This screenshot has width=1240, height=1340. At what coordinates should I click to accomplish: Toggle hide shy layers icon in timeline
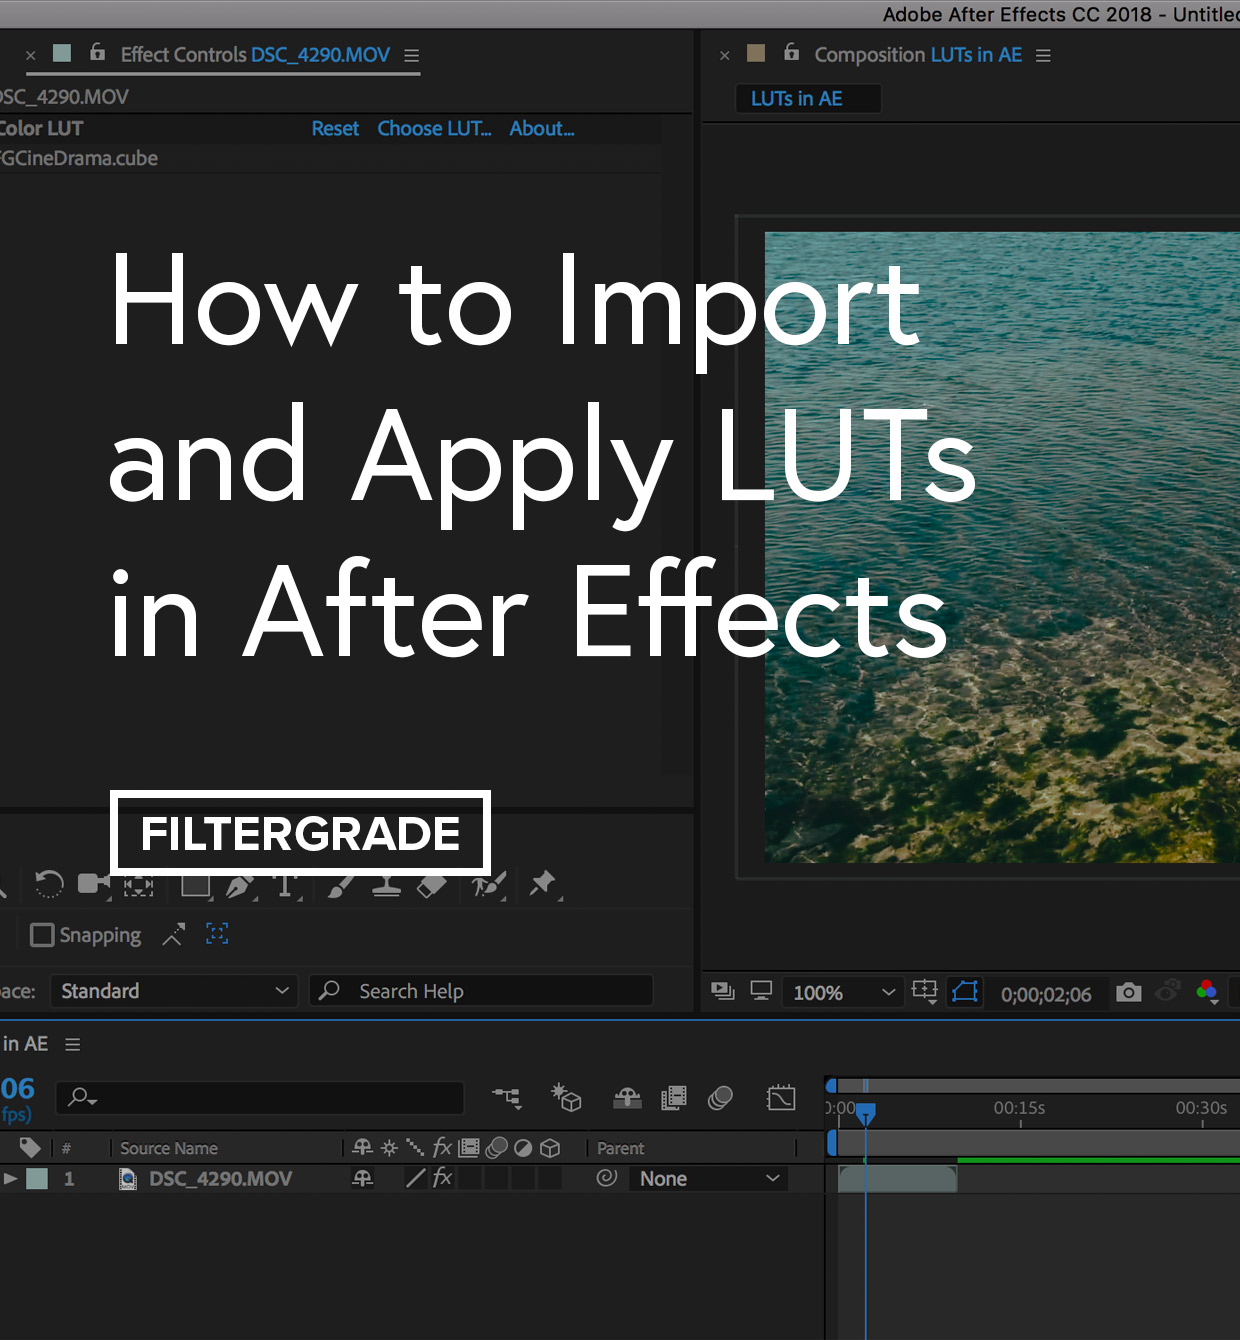click(627, 1099)
